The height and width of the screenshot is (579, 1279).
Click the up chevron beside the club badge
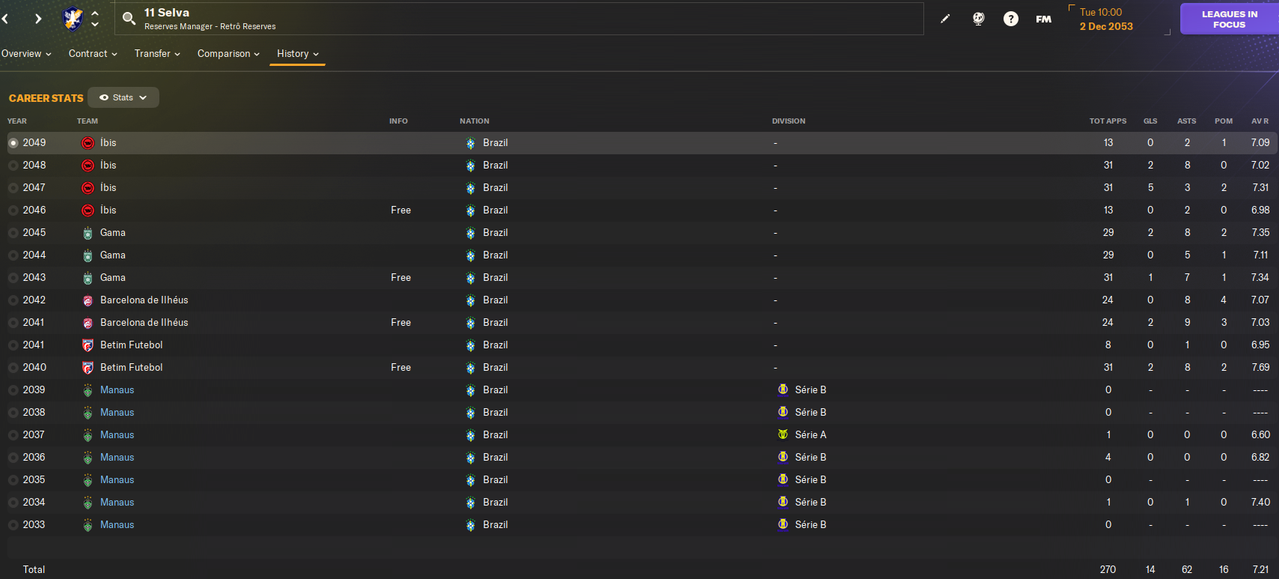coord(94,14)
